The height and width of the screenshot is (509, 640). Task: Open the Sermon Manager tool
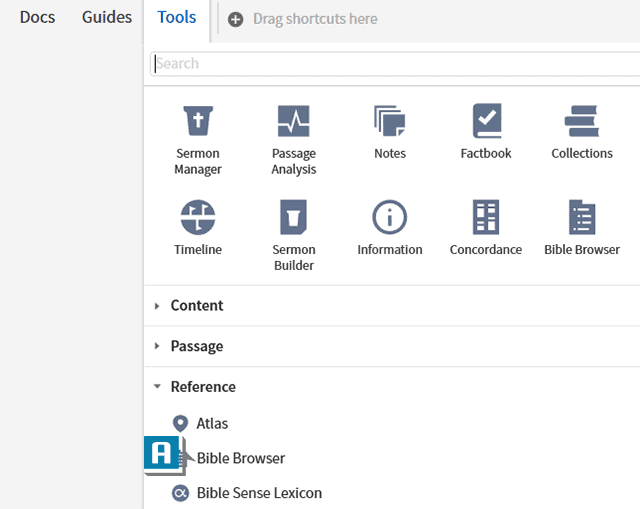[198, 138]
